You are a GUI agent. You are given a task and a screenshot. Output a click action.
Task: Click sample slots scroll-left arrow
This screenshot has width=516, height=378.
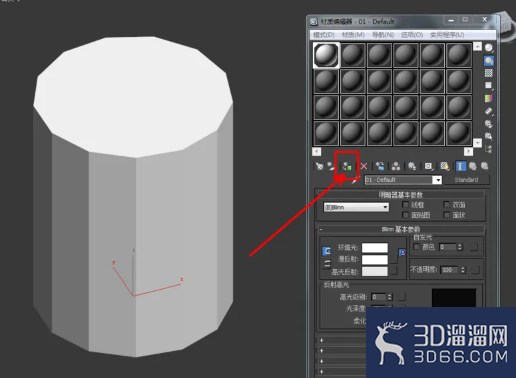click(x=316, y=152)
